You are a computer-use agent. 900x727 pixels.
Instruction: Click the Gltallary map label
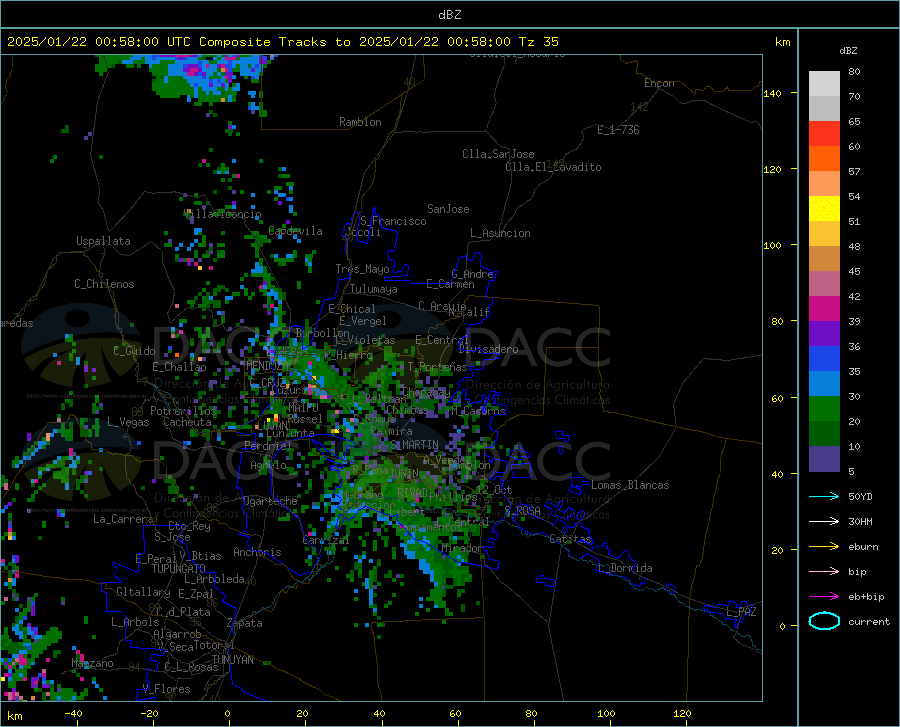(x=143, y=592)
